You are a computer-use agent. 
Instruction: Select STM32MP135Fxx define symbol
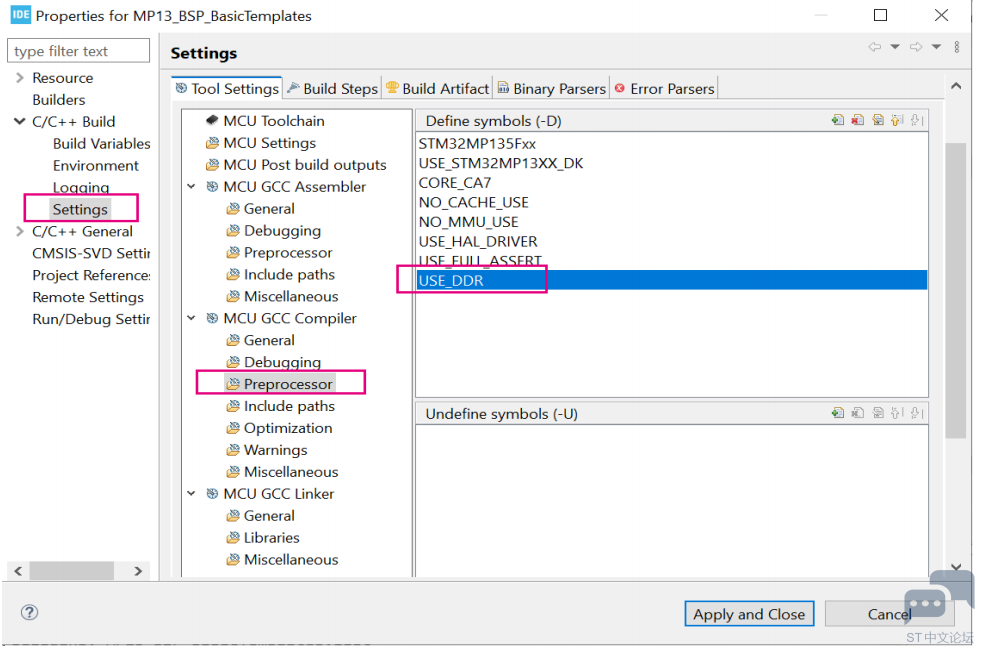click(x=477, y=144)
